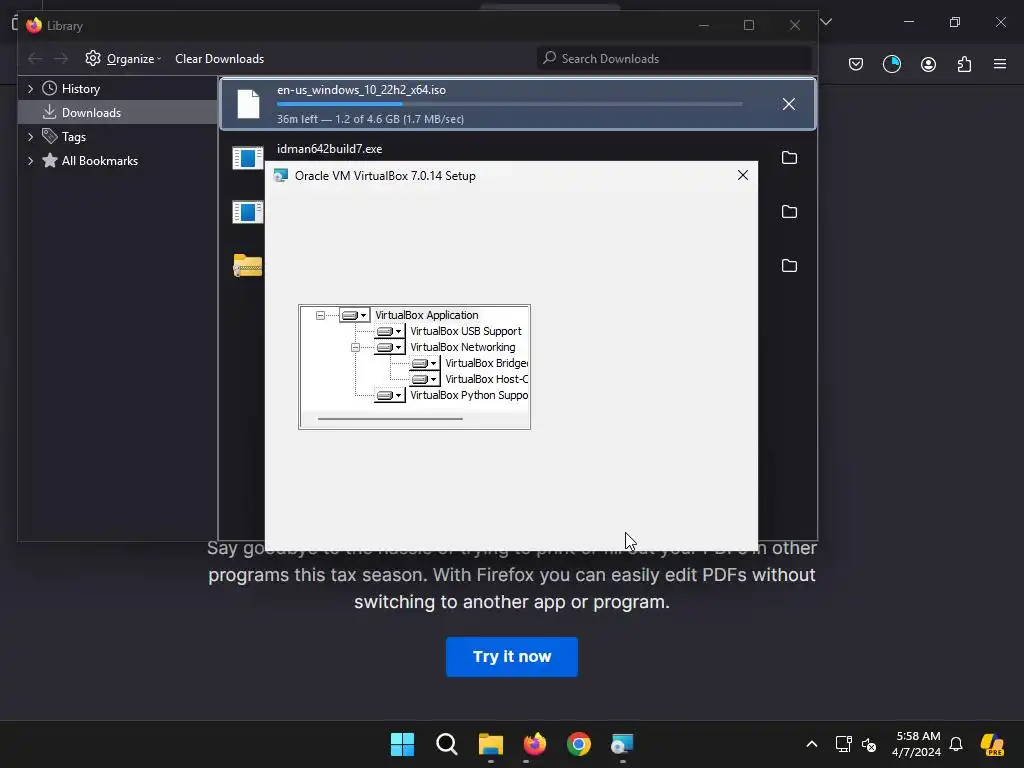
Task: Click the All Bookmarks star icon
Action: 50,160
